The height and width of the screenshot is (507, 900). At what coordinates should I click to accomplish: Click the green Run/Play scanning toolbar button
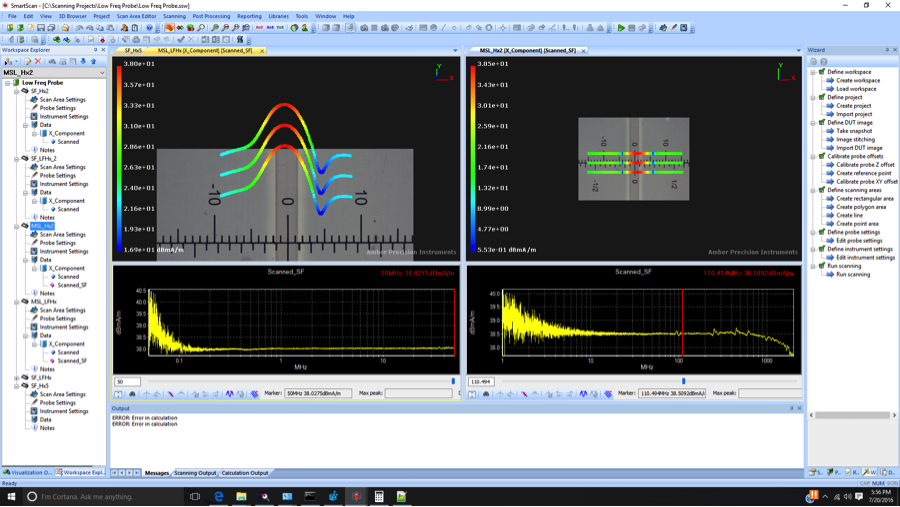[x=621, y=28]
